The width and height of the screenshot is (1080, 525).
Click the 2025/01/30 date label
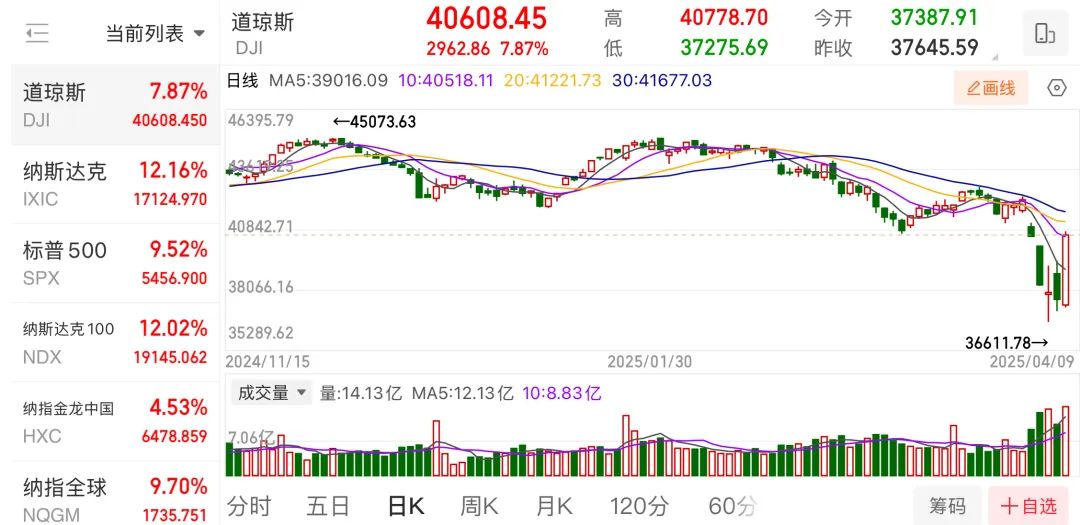point(650,362)
